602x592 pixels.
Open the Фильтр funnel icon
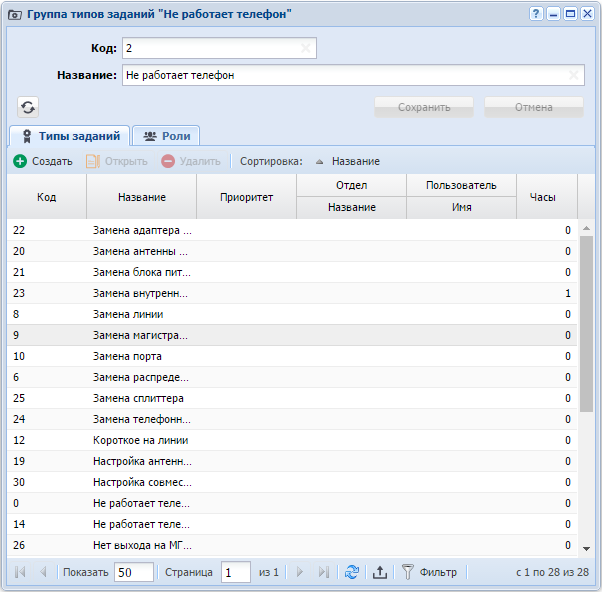pos(407,572)
